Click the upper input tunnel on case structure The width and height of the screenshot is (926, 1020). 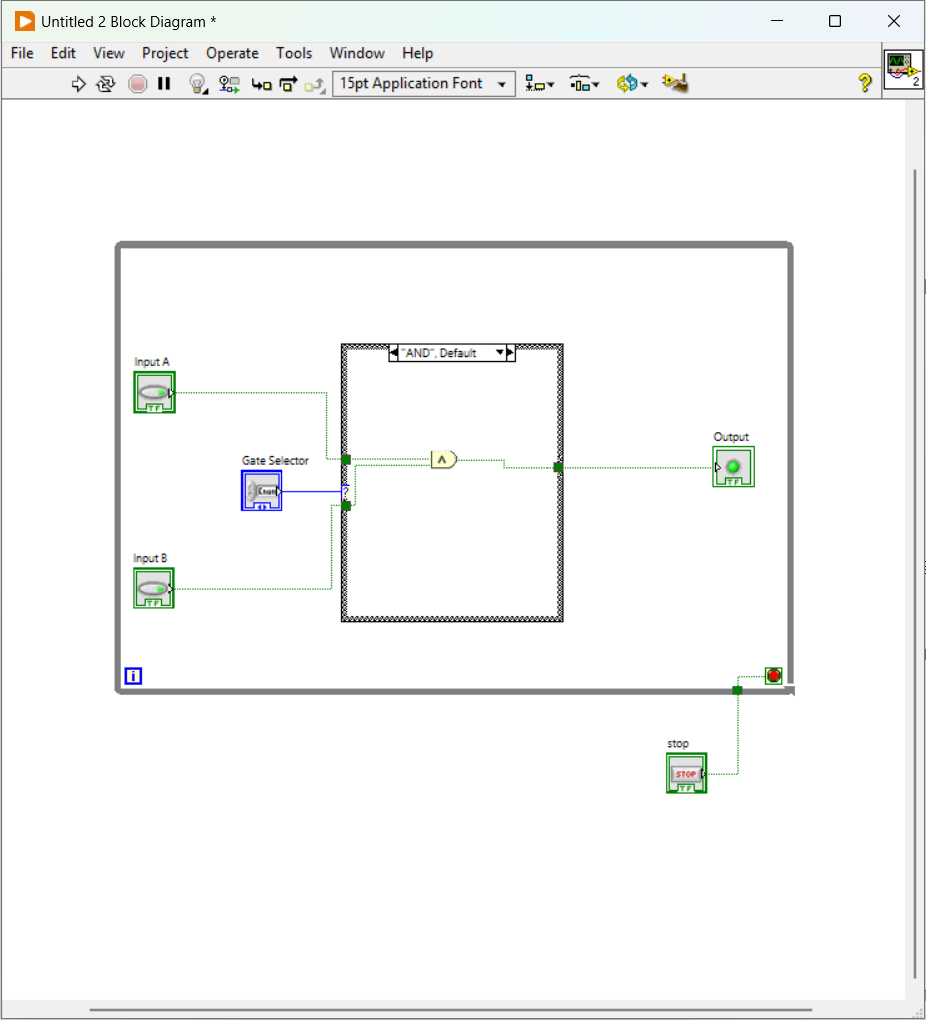346,459
